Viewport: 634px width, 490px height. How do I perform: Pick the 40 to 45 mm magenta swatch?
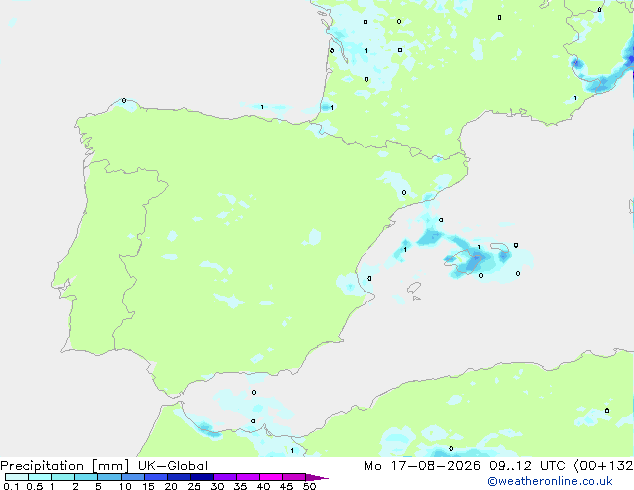[x=271, y=477]
